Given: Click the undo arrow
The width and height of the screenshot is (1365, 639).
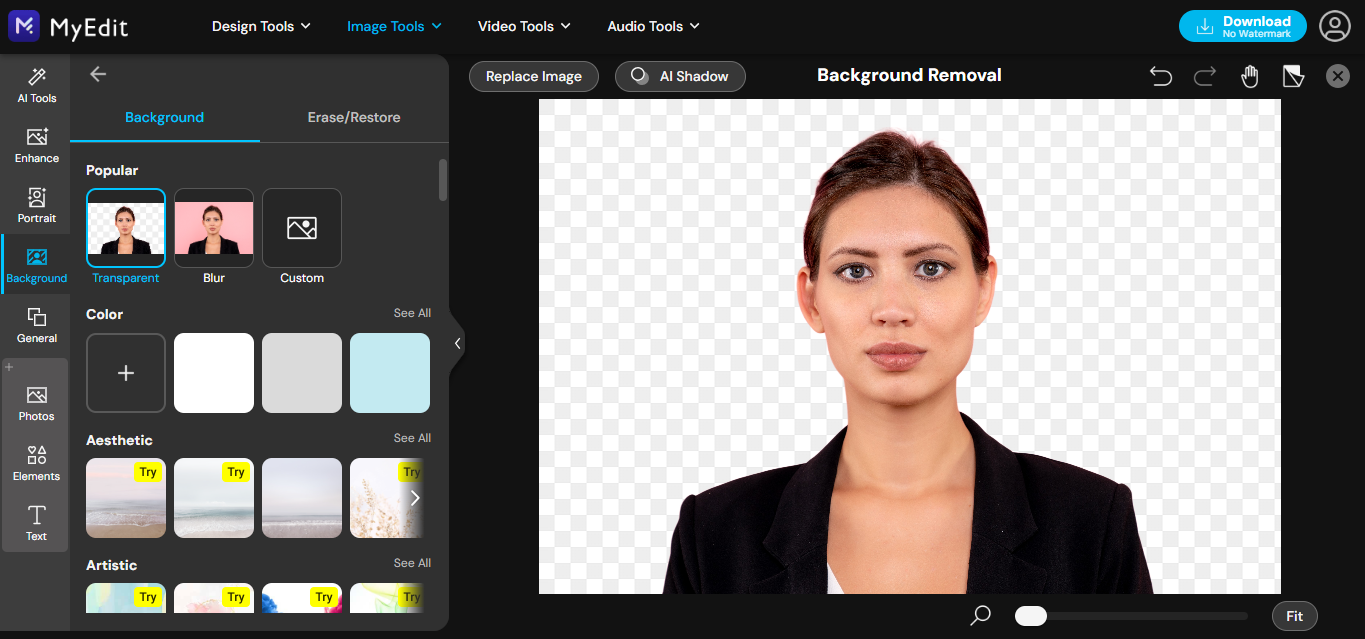Looking at the screenshot, I should click(1160, 75).
